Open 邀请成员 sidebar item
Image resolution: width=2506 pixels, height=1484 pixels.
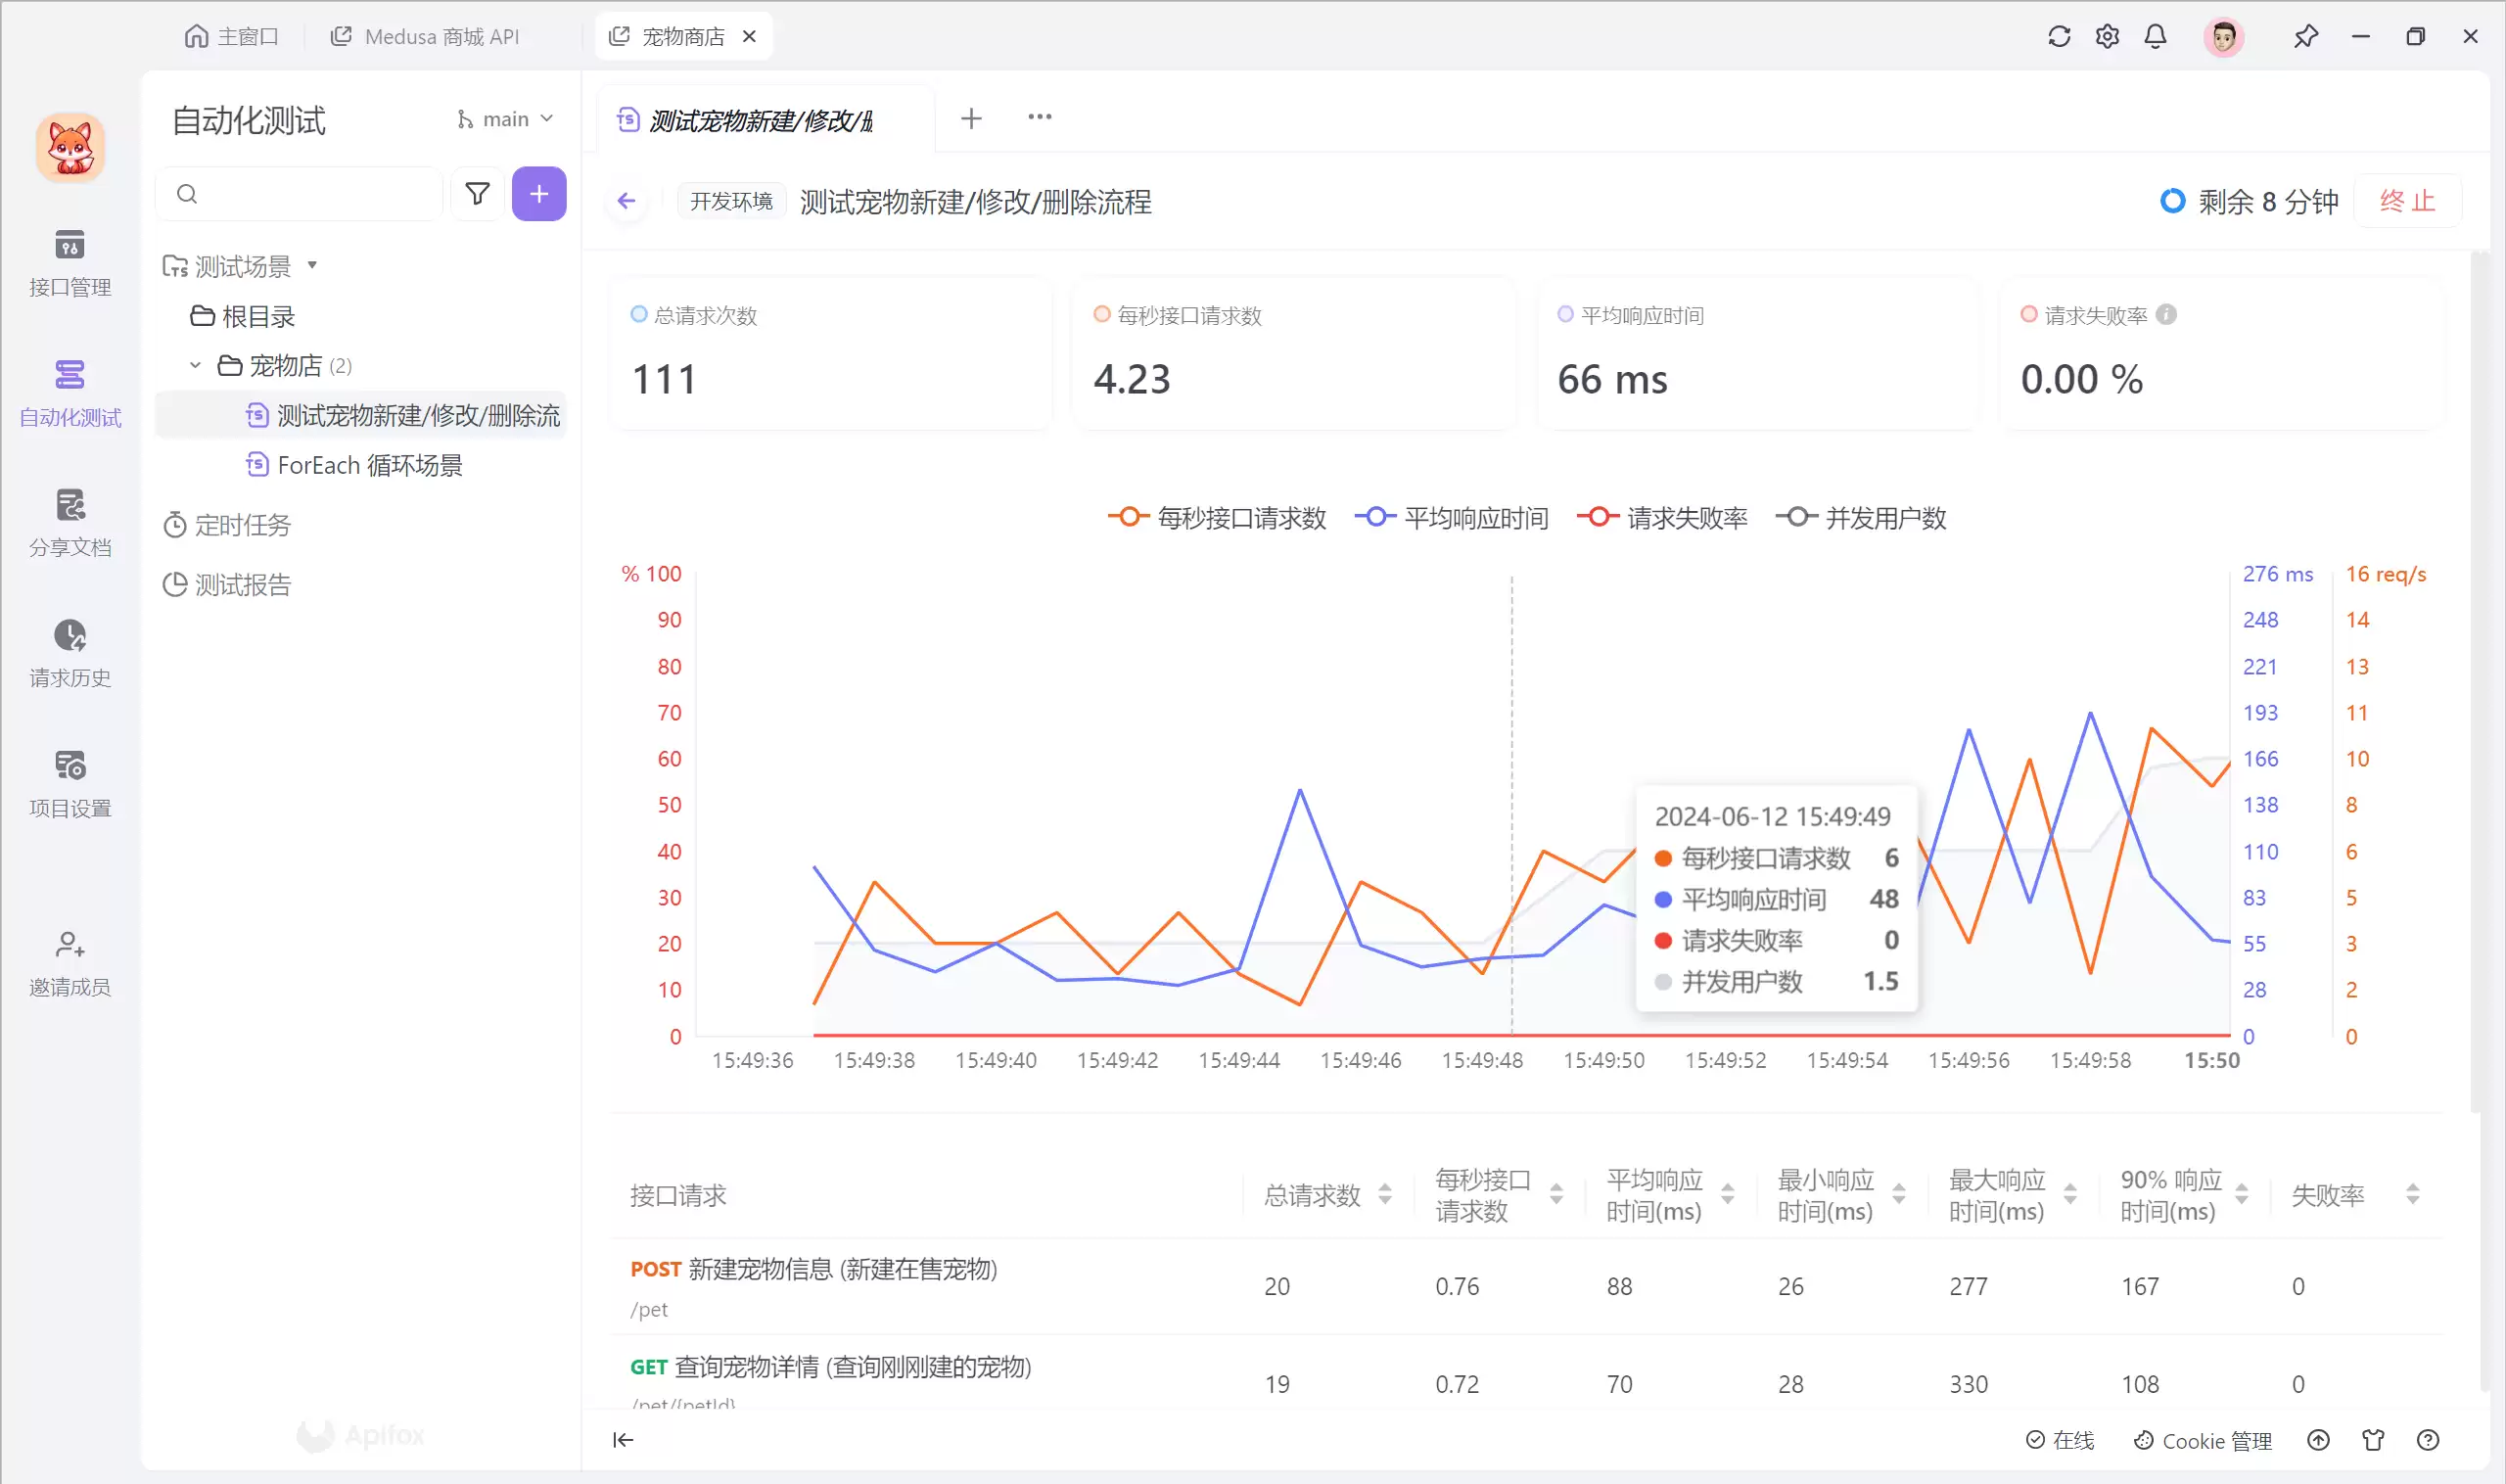coord(69,963)
